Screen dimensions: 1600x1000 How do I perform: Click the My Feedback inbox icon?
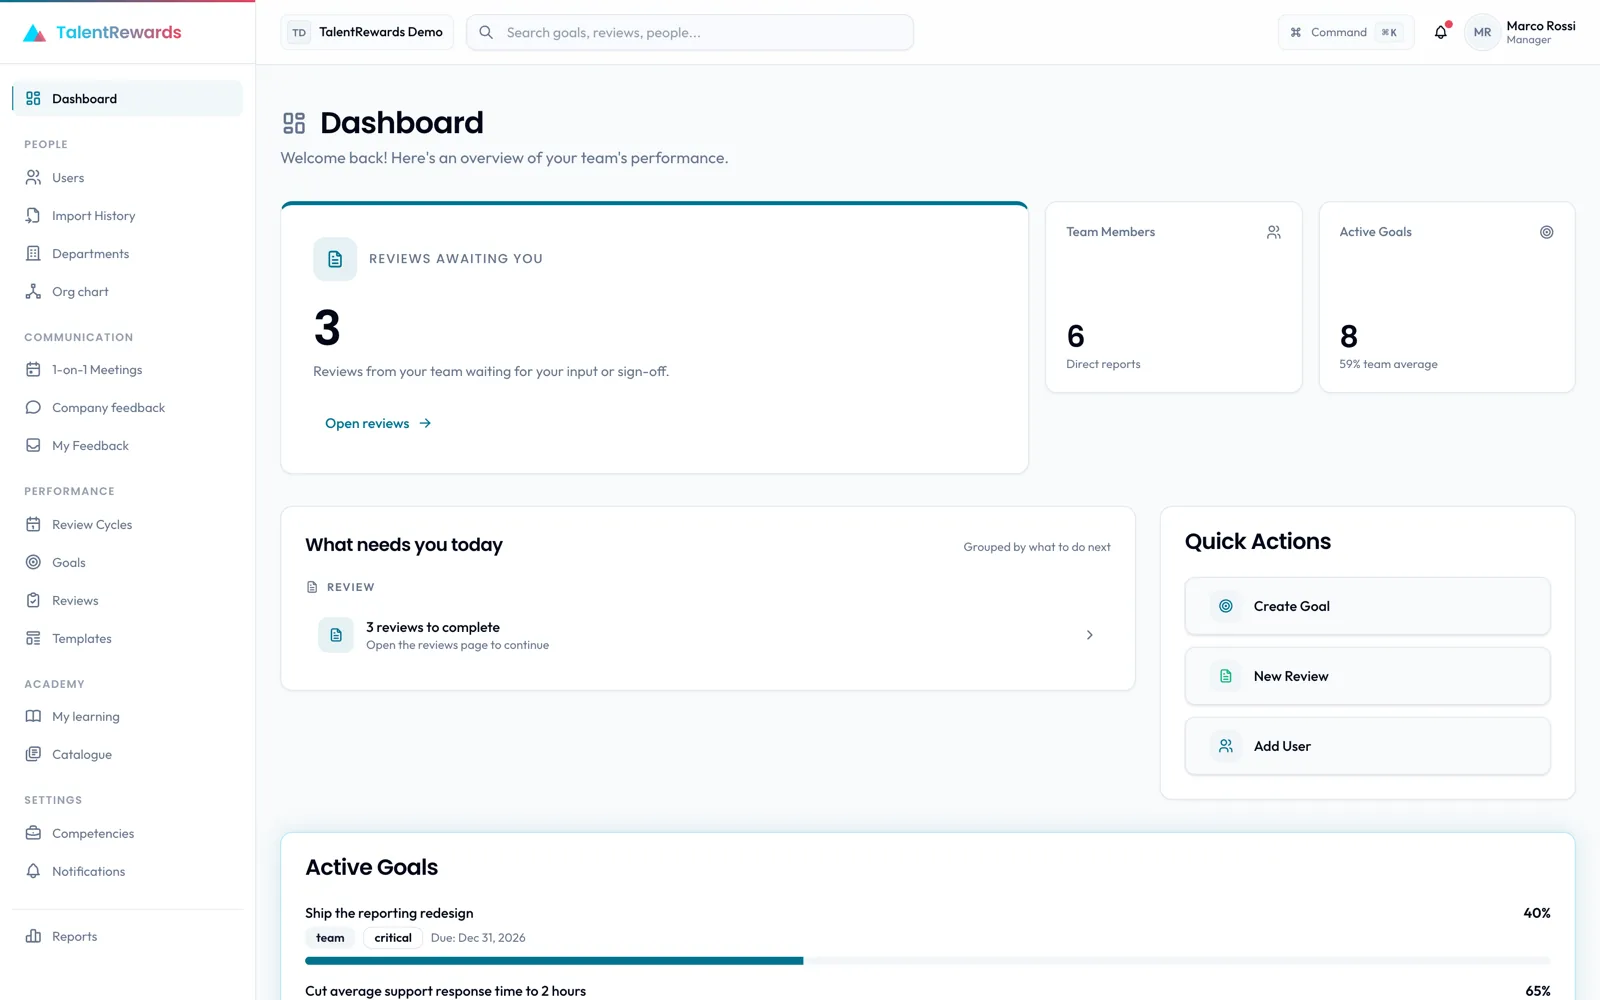tap(33, 445)
